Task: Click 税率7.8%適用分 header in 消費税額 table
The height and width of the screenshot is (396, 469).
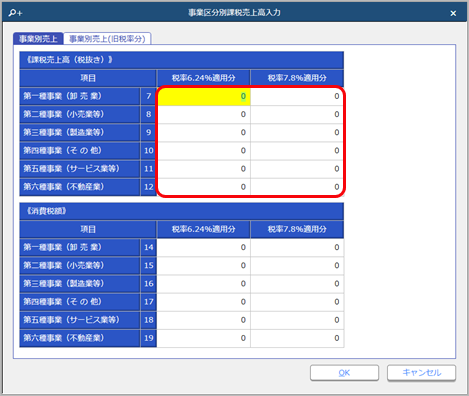Action: (x=297, y=229)
